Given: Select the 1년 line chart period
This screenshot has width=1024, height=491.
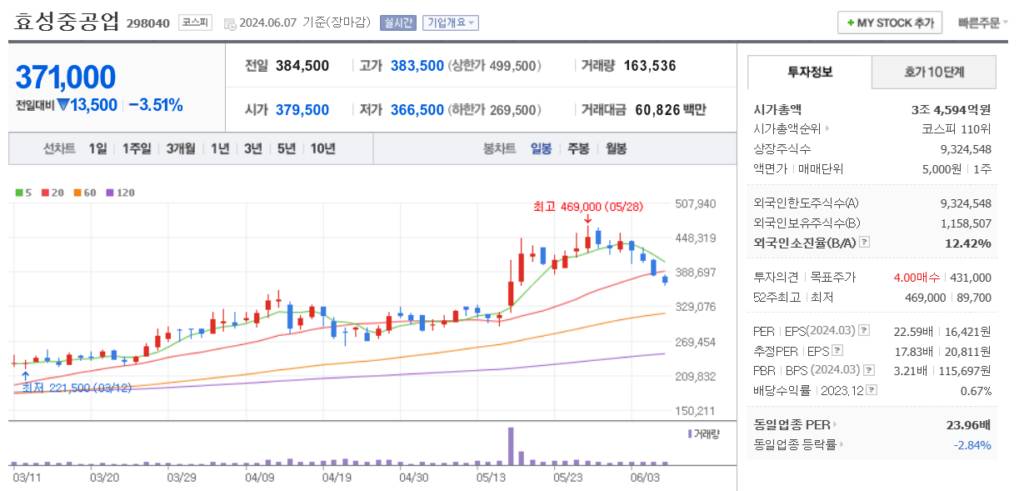Looking at the screenshot, I should (x=220, y=148).
